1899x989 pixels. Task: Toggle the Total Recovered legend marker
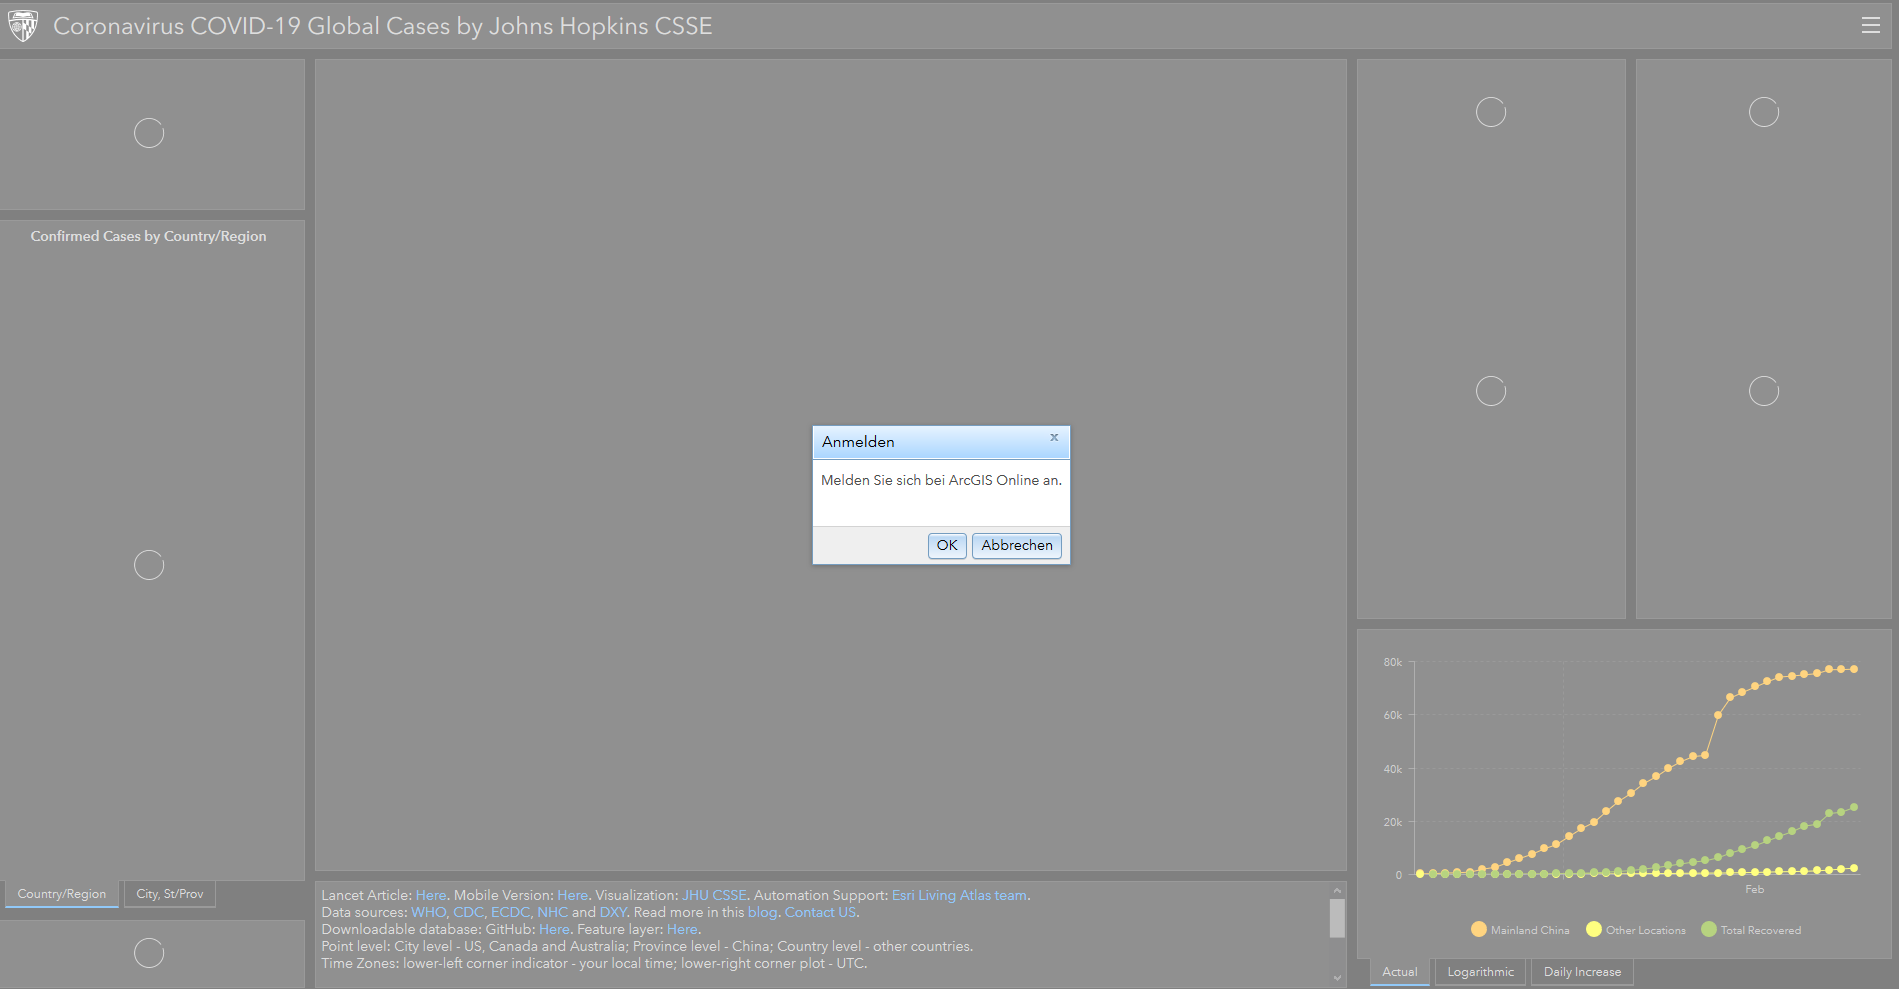coord(1709,929)
